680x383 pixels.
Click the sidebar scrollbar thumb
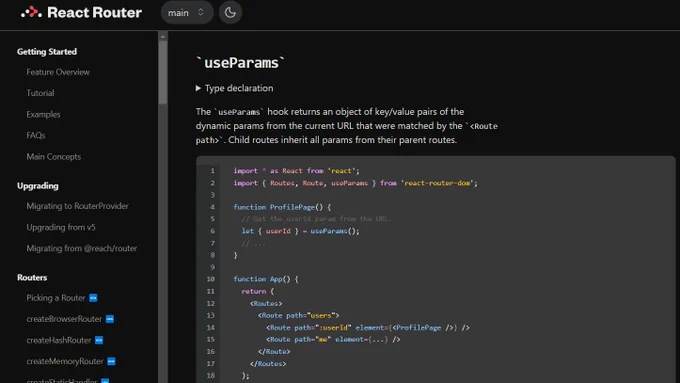[163, 72]
